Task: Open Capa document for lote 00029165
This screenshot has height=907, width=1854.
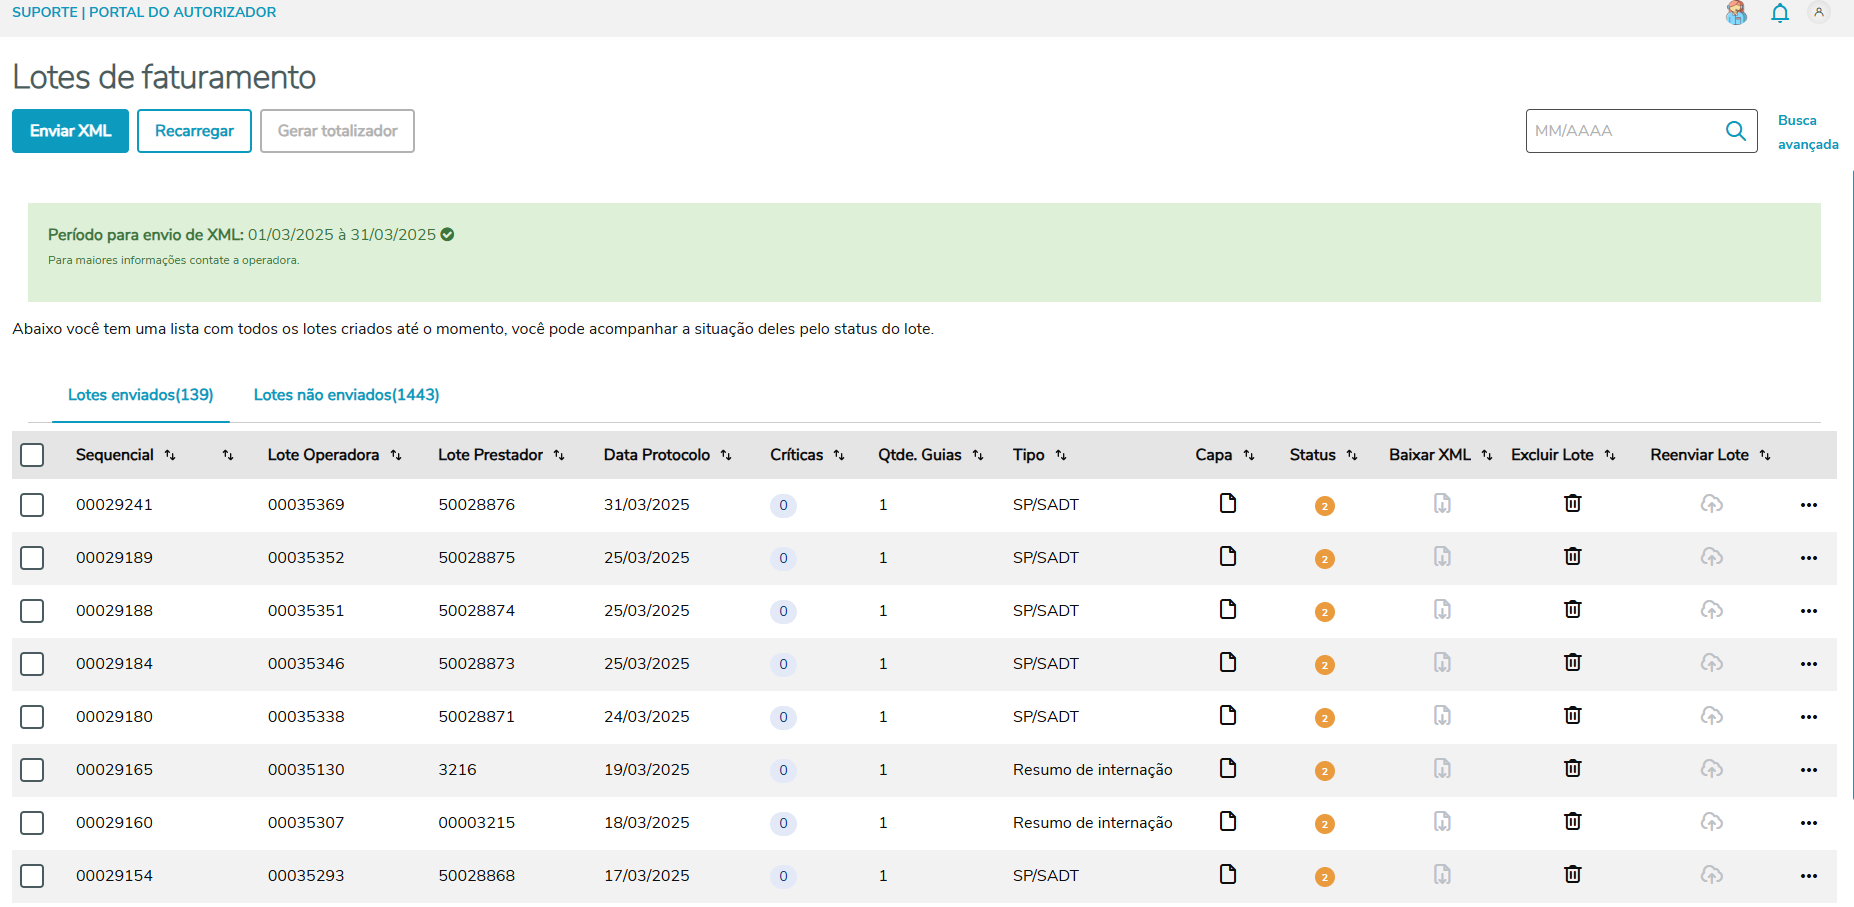Action: pyautogui.click(x=1228, y=768)
